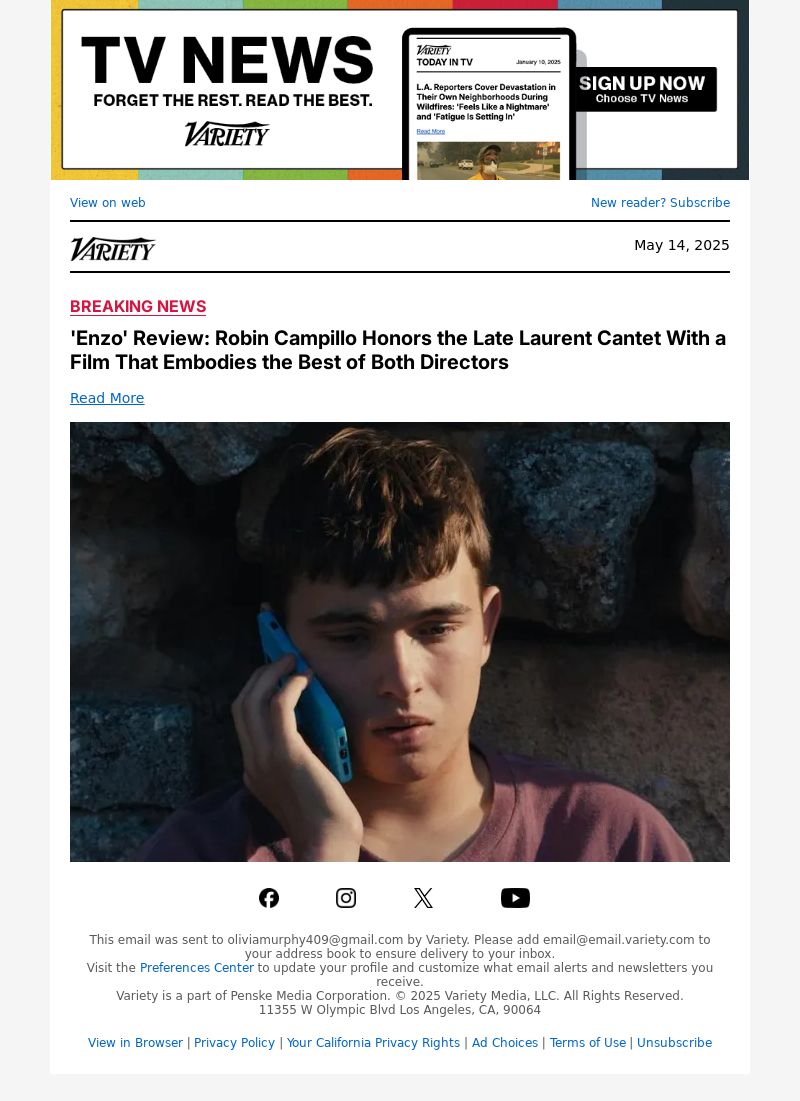800x1101 pixels.
Task: Click the Variety logo in TV News banner
Action: click(227, 133)
